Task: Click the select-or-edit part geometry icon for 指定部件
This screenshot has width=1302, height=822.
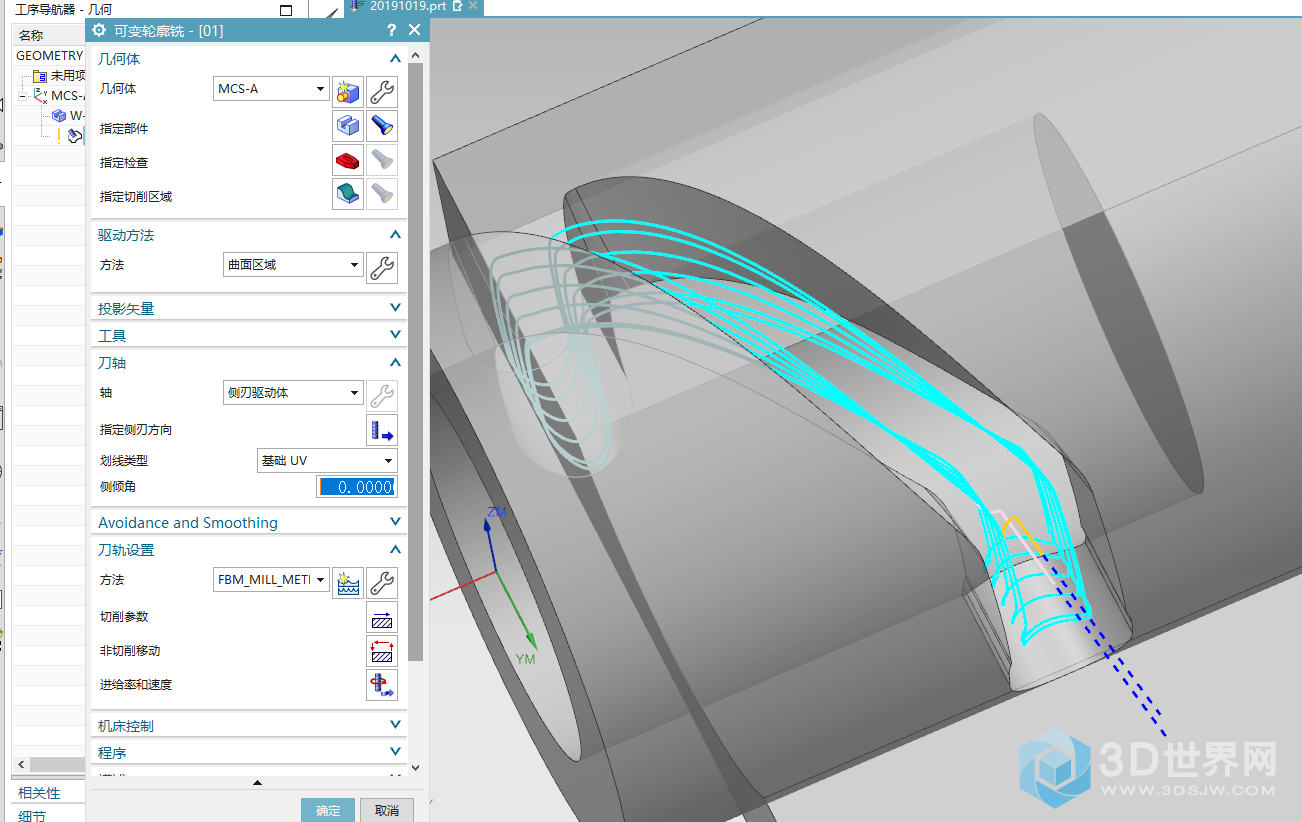Action: pyautogui.click(x=347, y=126)
